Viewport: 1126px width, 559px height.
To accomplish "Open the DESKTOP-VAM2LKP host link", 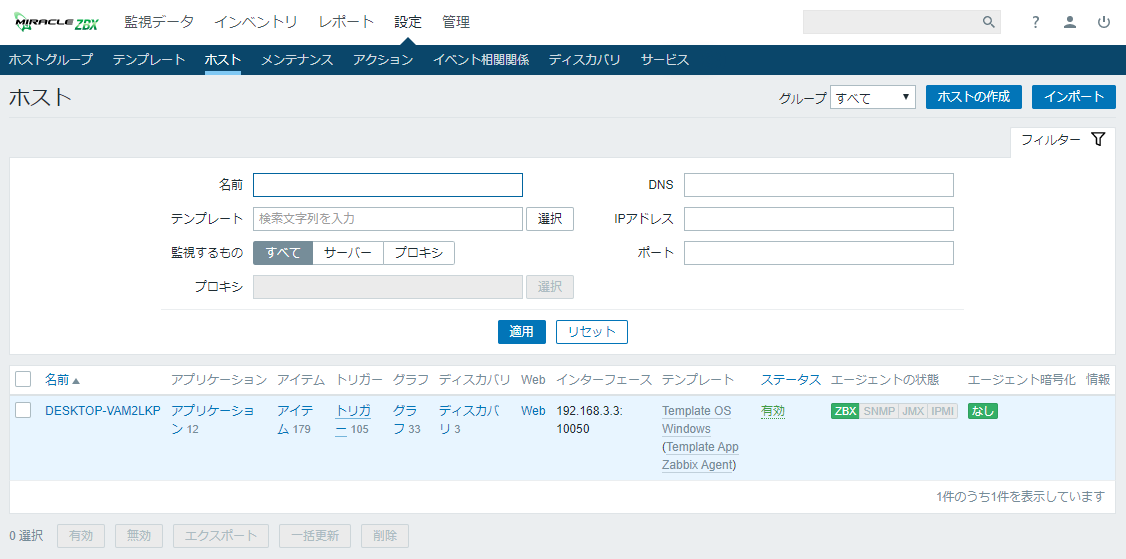I will tap(102, 411).
